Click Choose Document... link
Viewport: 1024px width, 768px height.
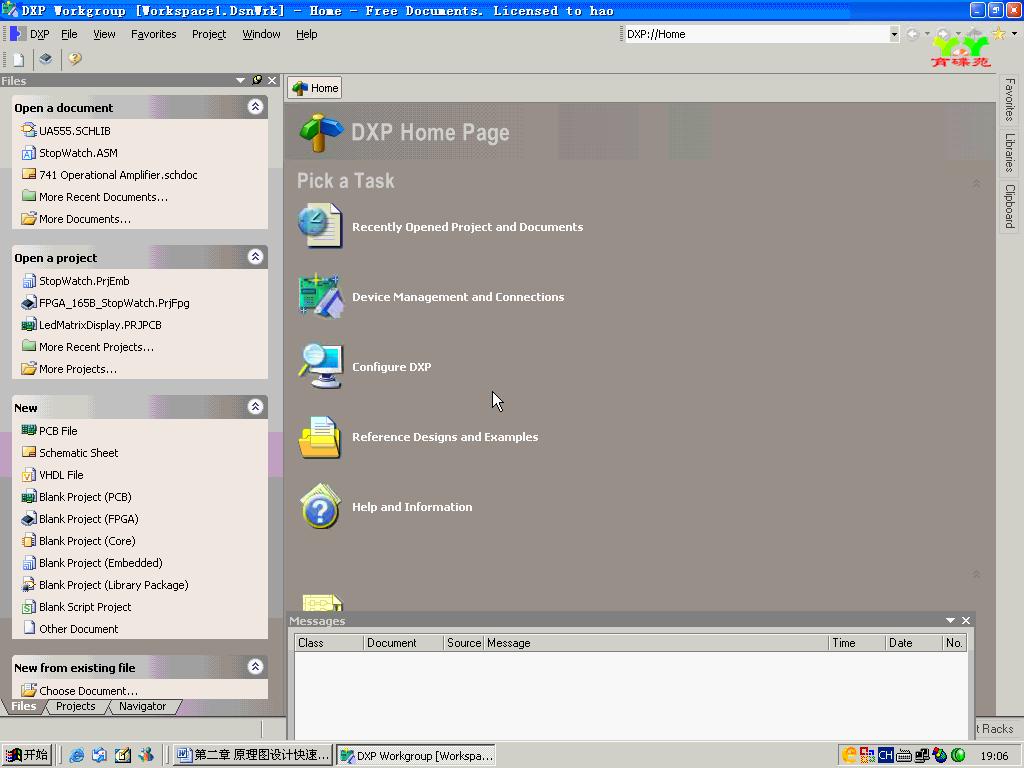pos(88,690)
